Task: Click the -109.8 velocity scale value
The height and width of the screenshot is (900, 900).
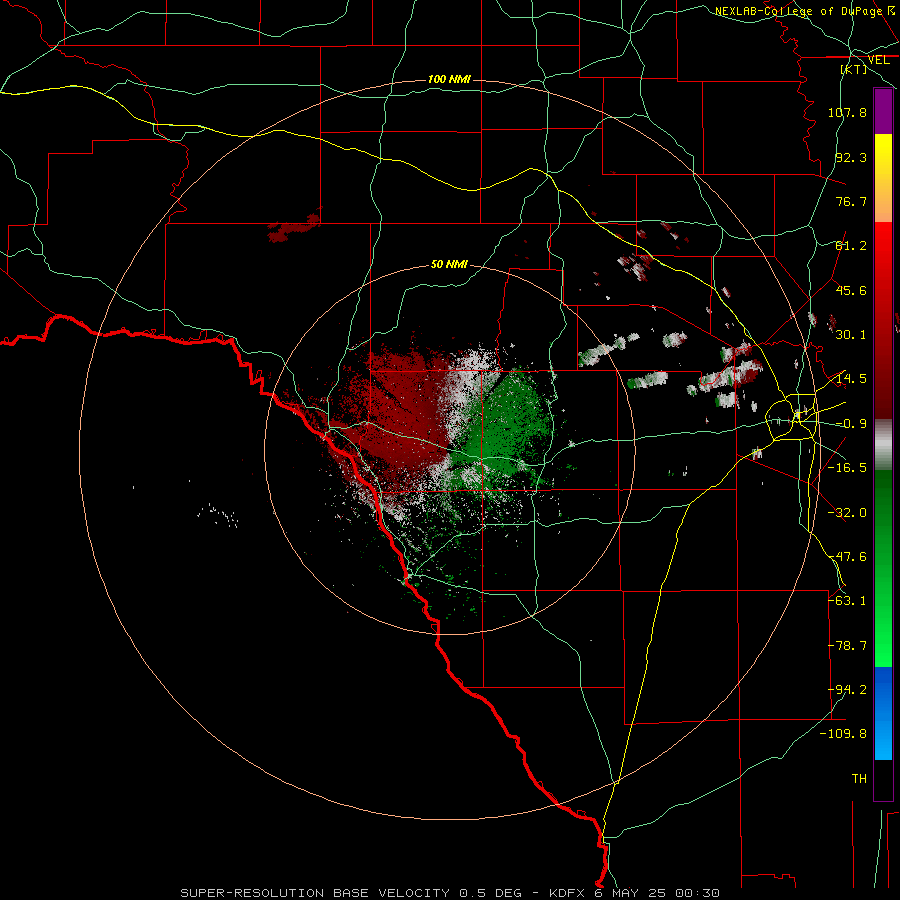Action: pyautogui.click(x=843, y=734)
